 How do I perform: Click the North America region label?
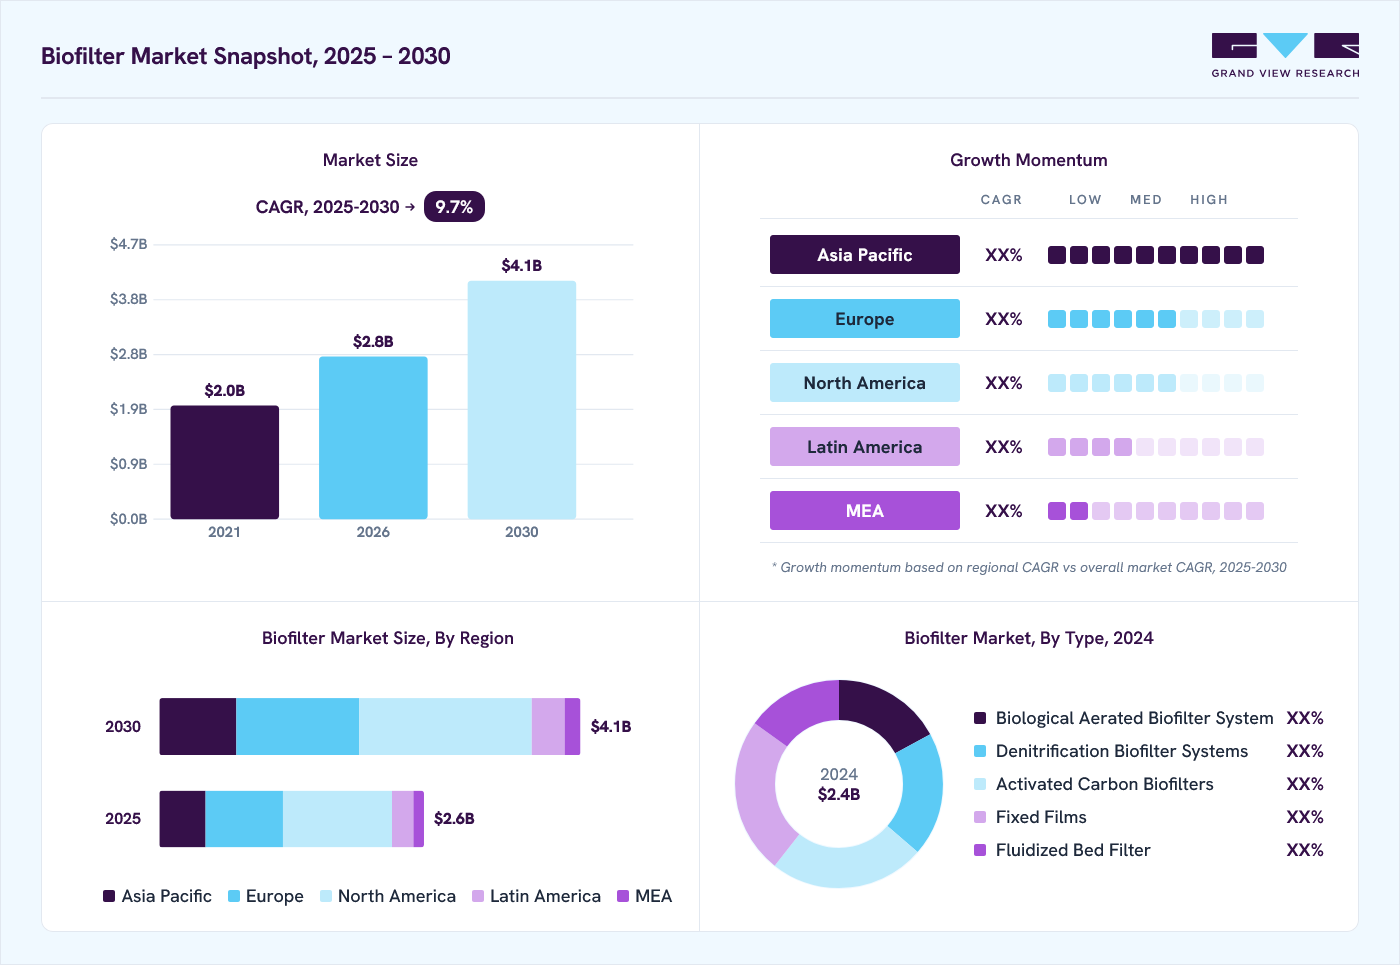tap(865, 383)
